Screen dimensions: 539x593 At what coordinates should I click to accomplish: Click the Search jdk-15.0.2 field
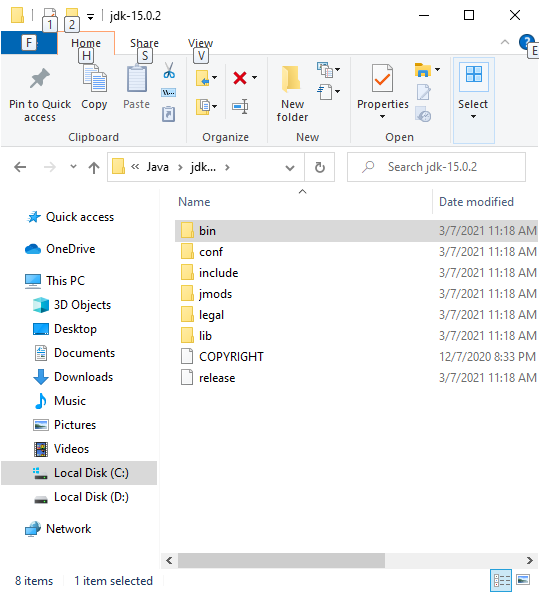tap(436, 167)
